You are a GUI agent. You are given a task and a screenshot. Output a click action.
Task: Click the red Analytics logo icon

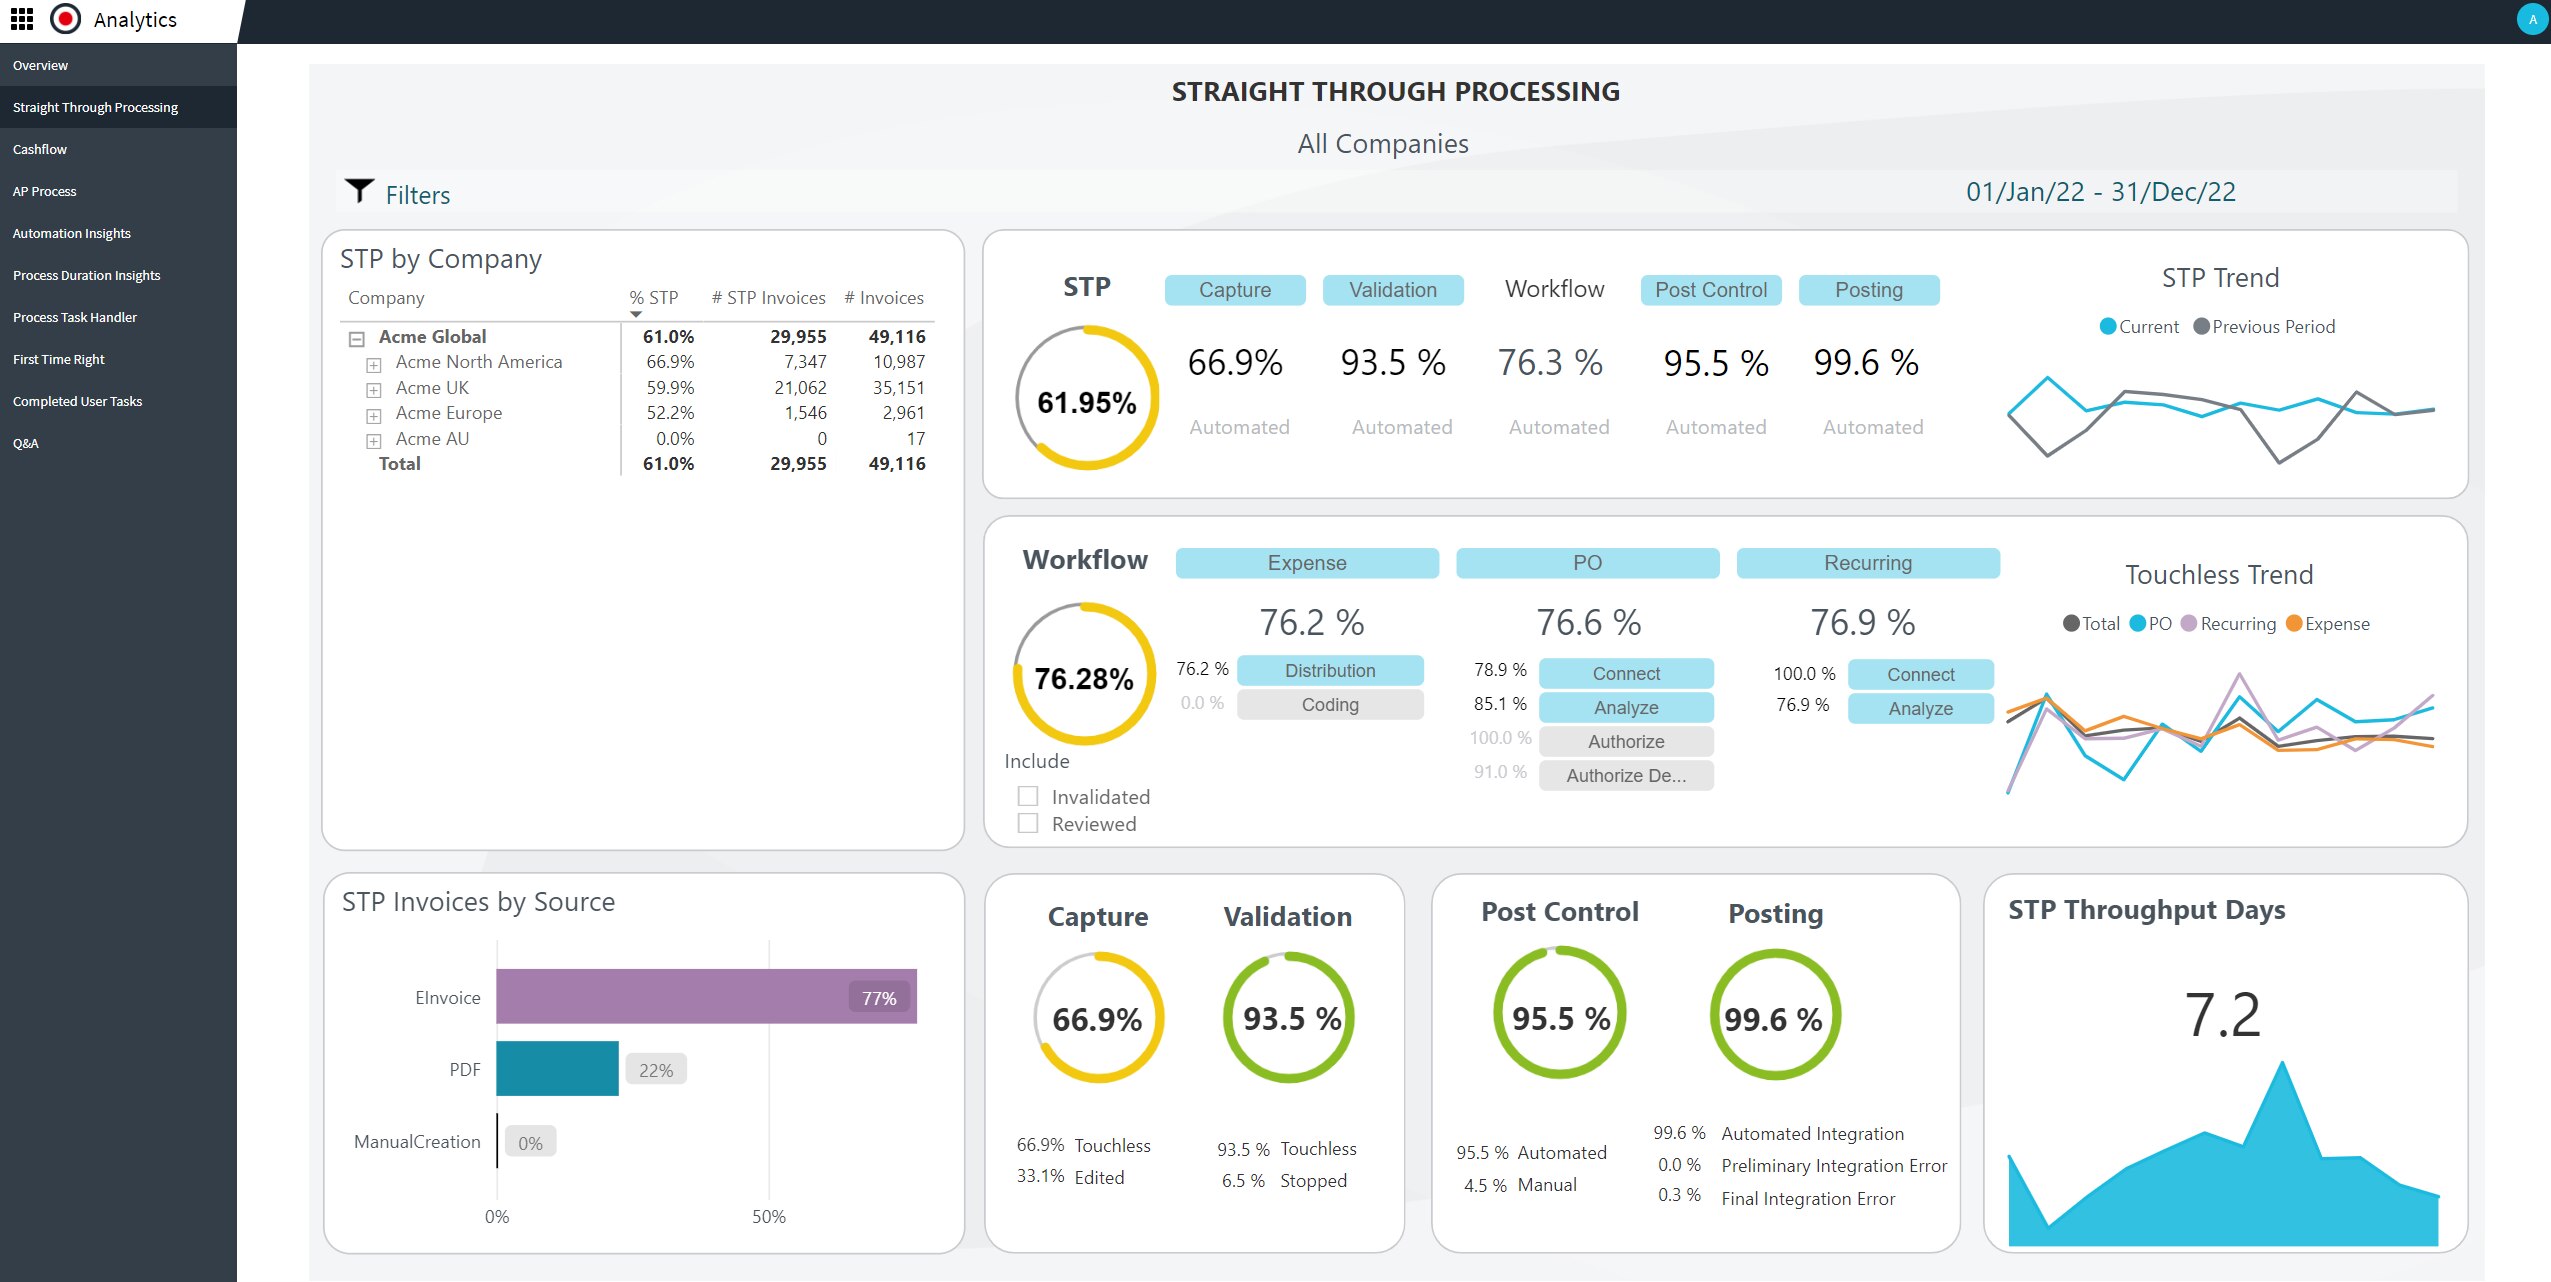coord(65,19)
